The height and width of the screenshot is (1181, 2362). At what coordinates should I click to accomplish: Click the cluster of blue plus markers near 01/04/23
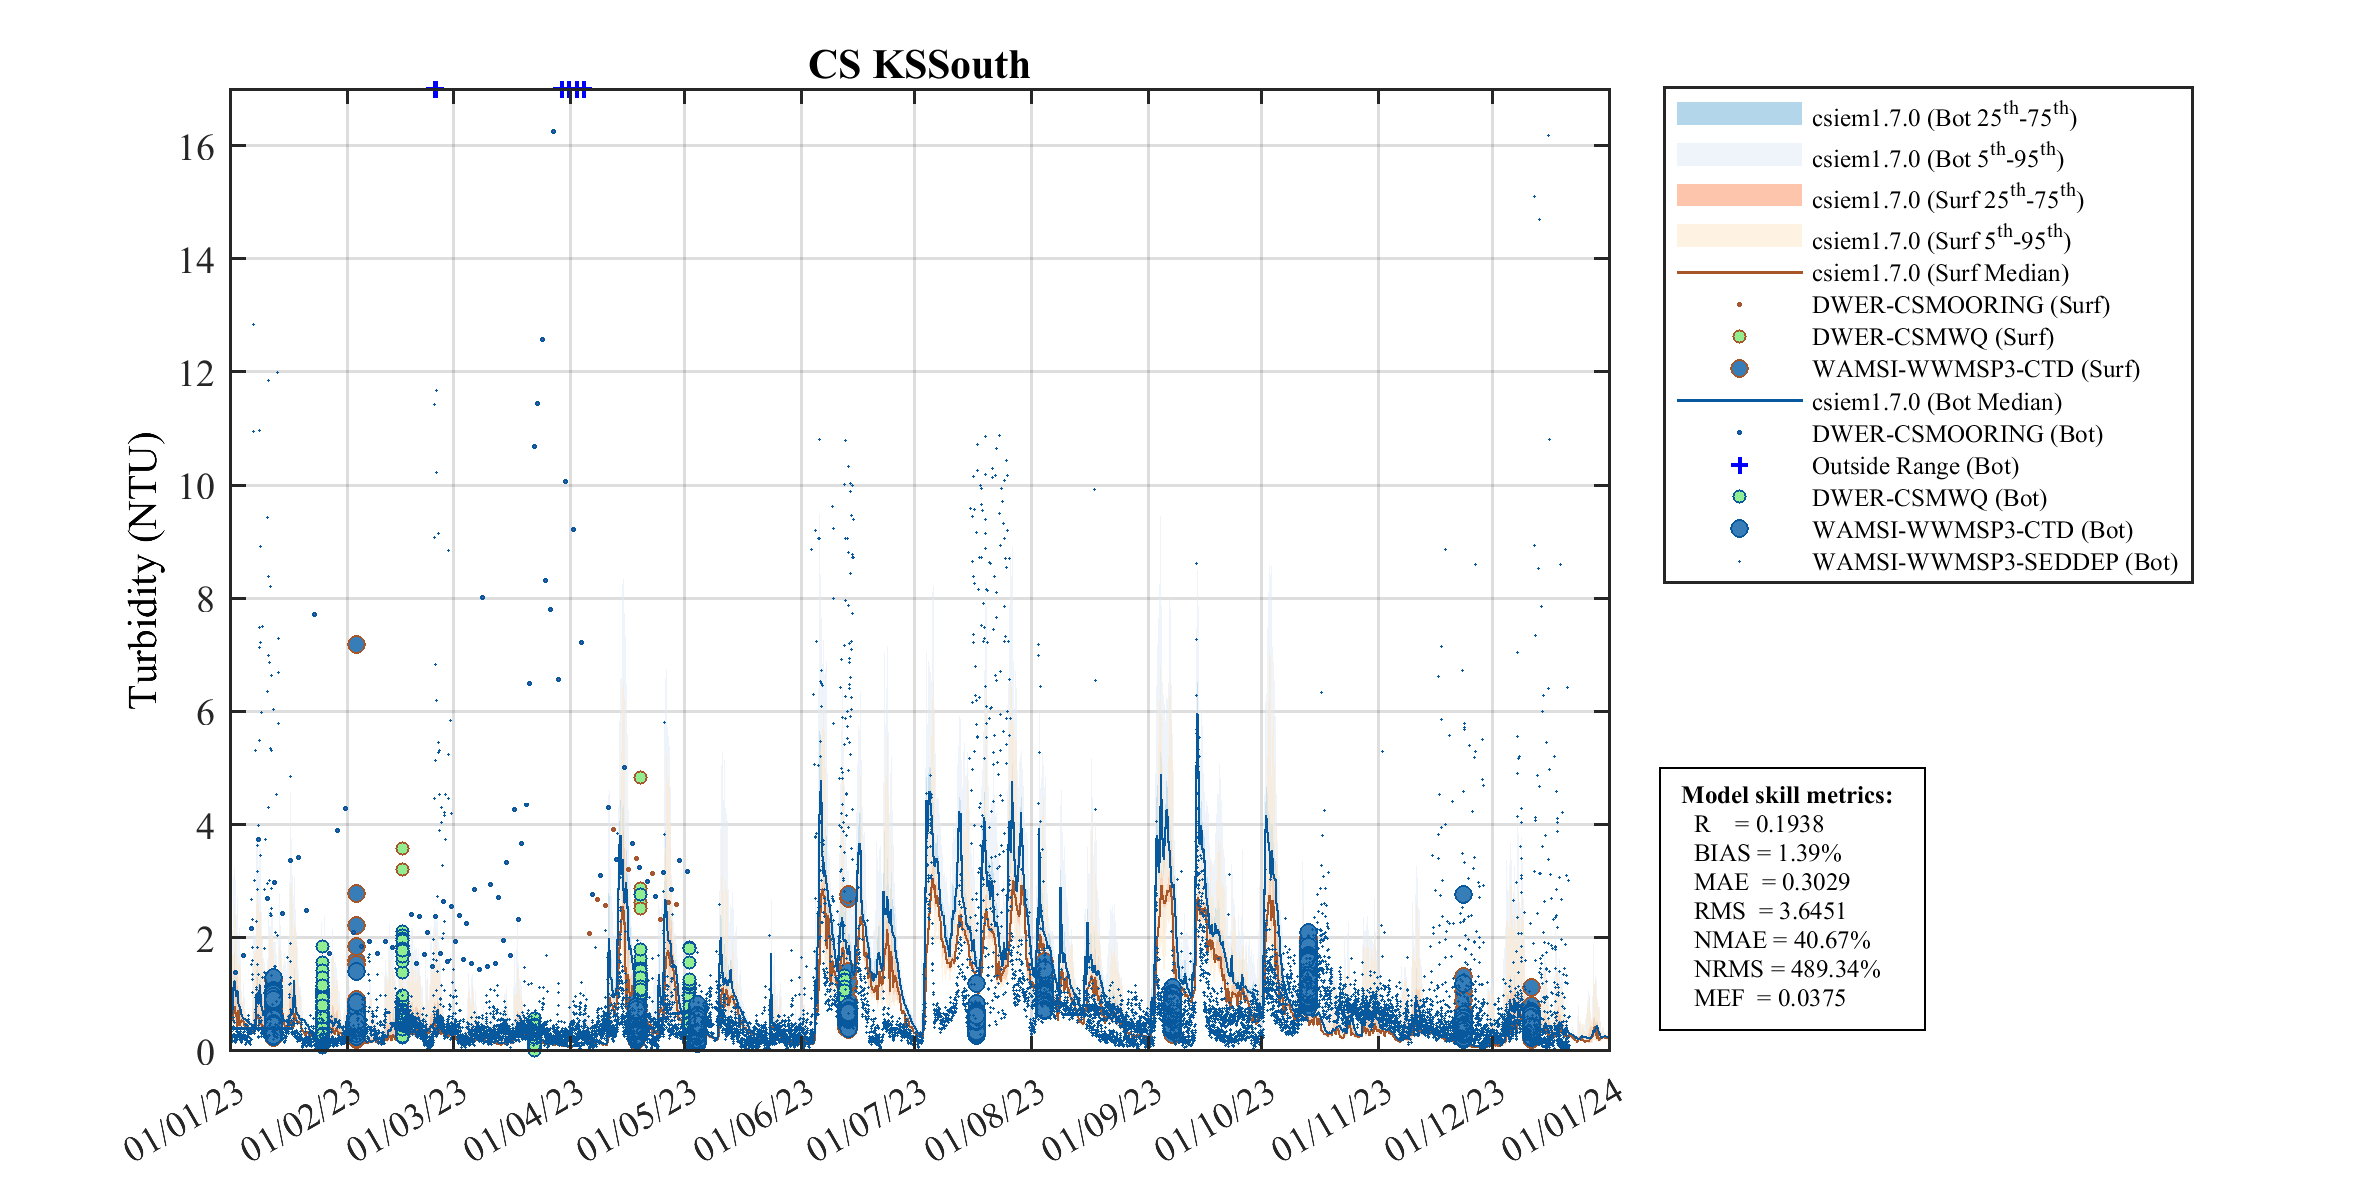point(573,89)
